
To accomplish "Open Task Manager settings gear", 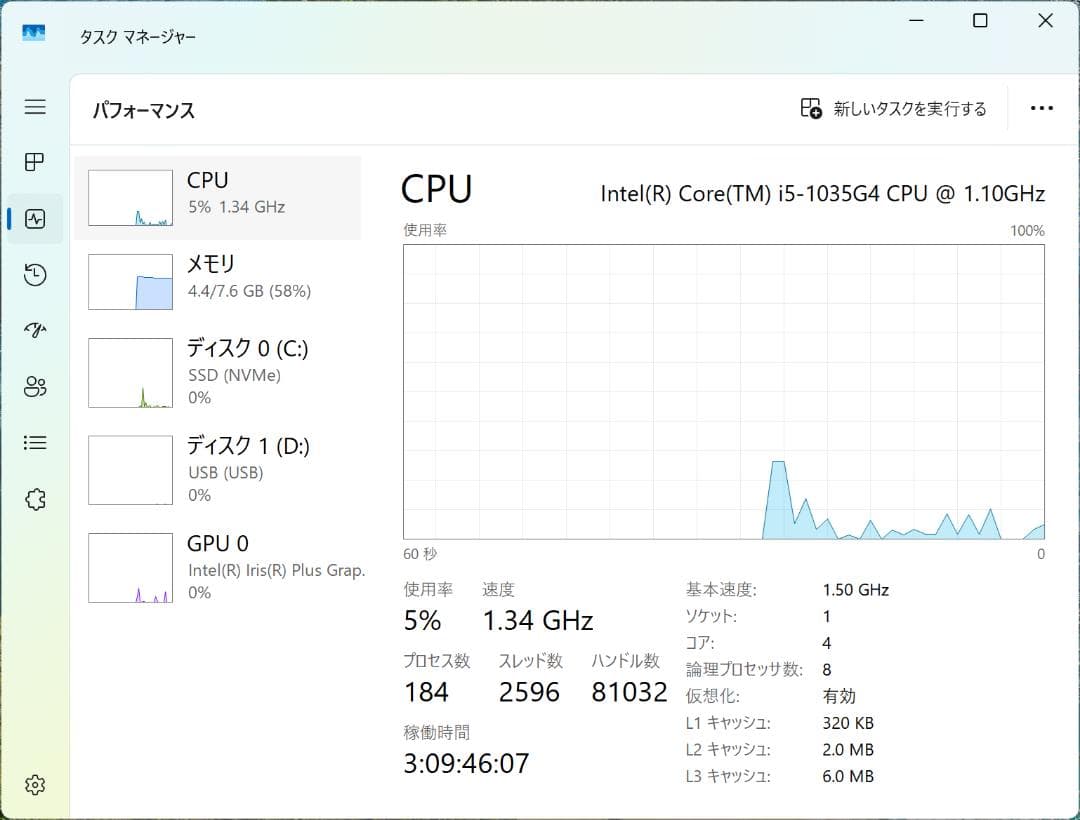I will (35, 785).
